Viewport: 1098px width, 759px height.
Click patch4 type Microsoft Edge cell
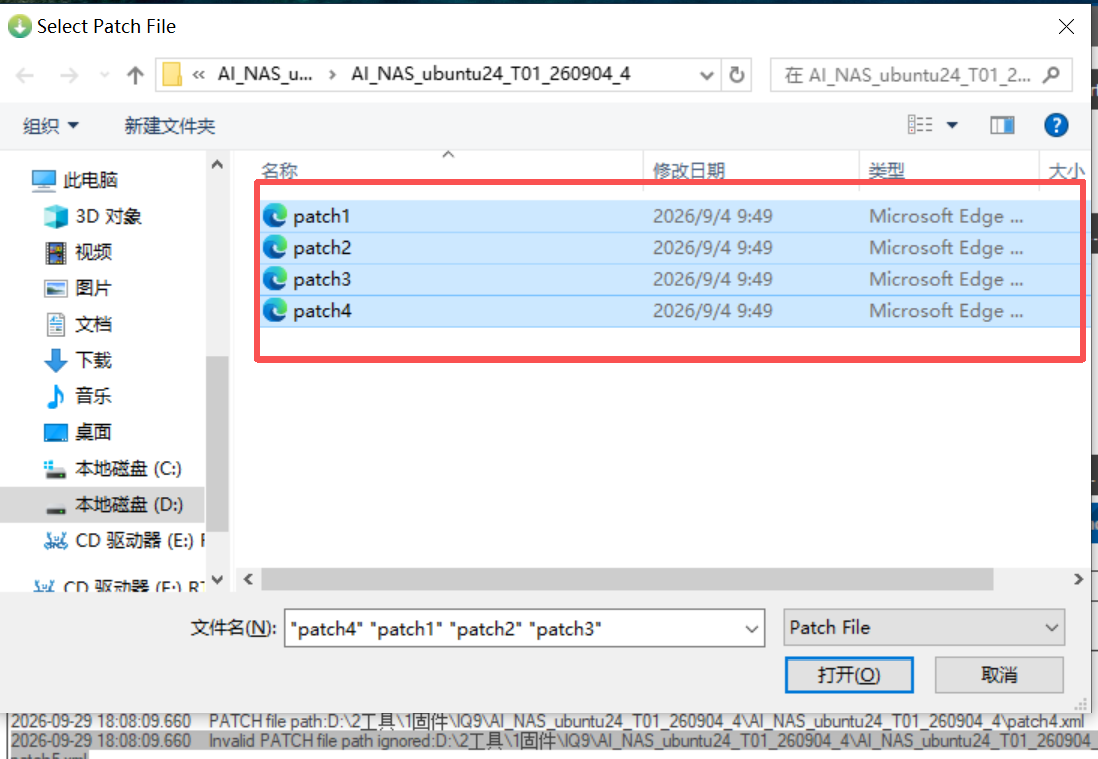pos(946,311)
